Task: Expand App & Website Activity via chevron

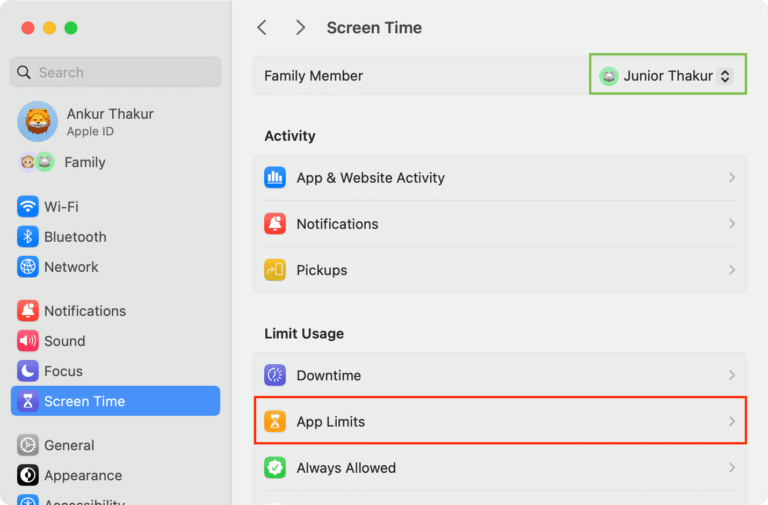Action: click(x=732, y=177)
